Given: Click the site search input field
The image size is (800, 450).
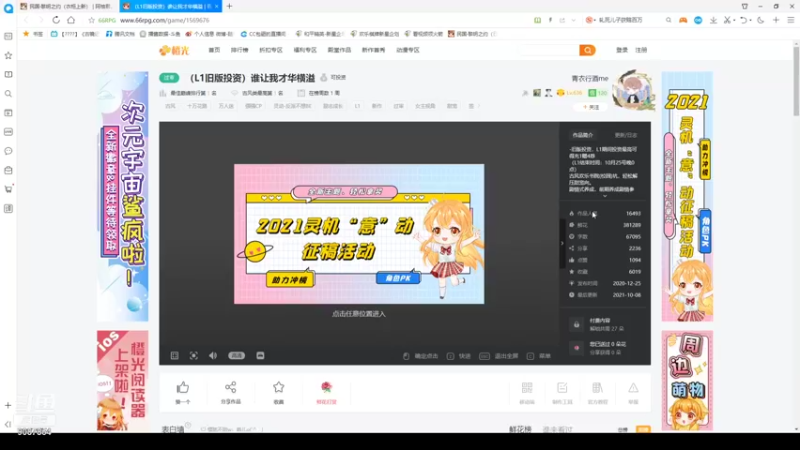Looking at the screenshot, I should pyautogui.click(x=549, y=50).
